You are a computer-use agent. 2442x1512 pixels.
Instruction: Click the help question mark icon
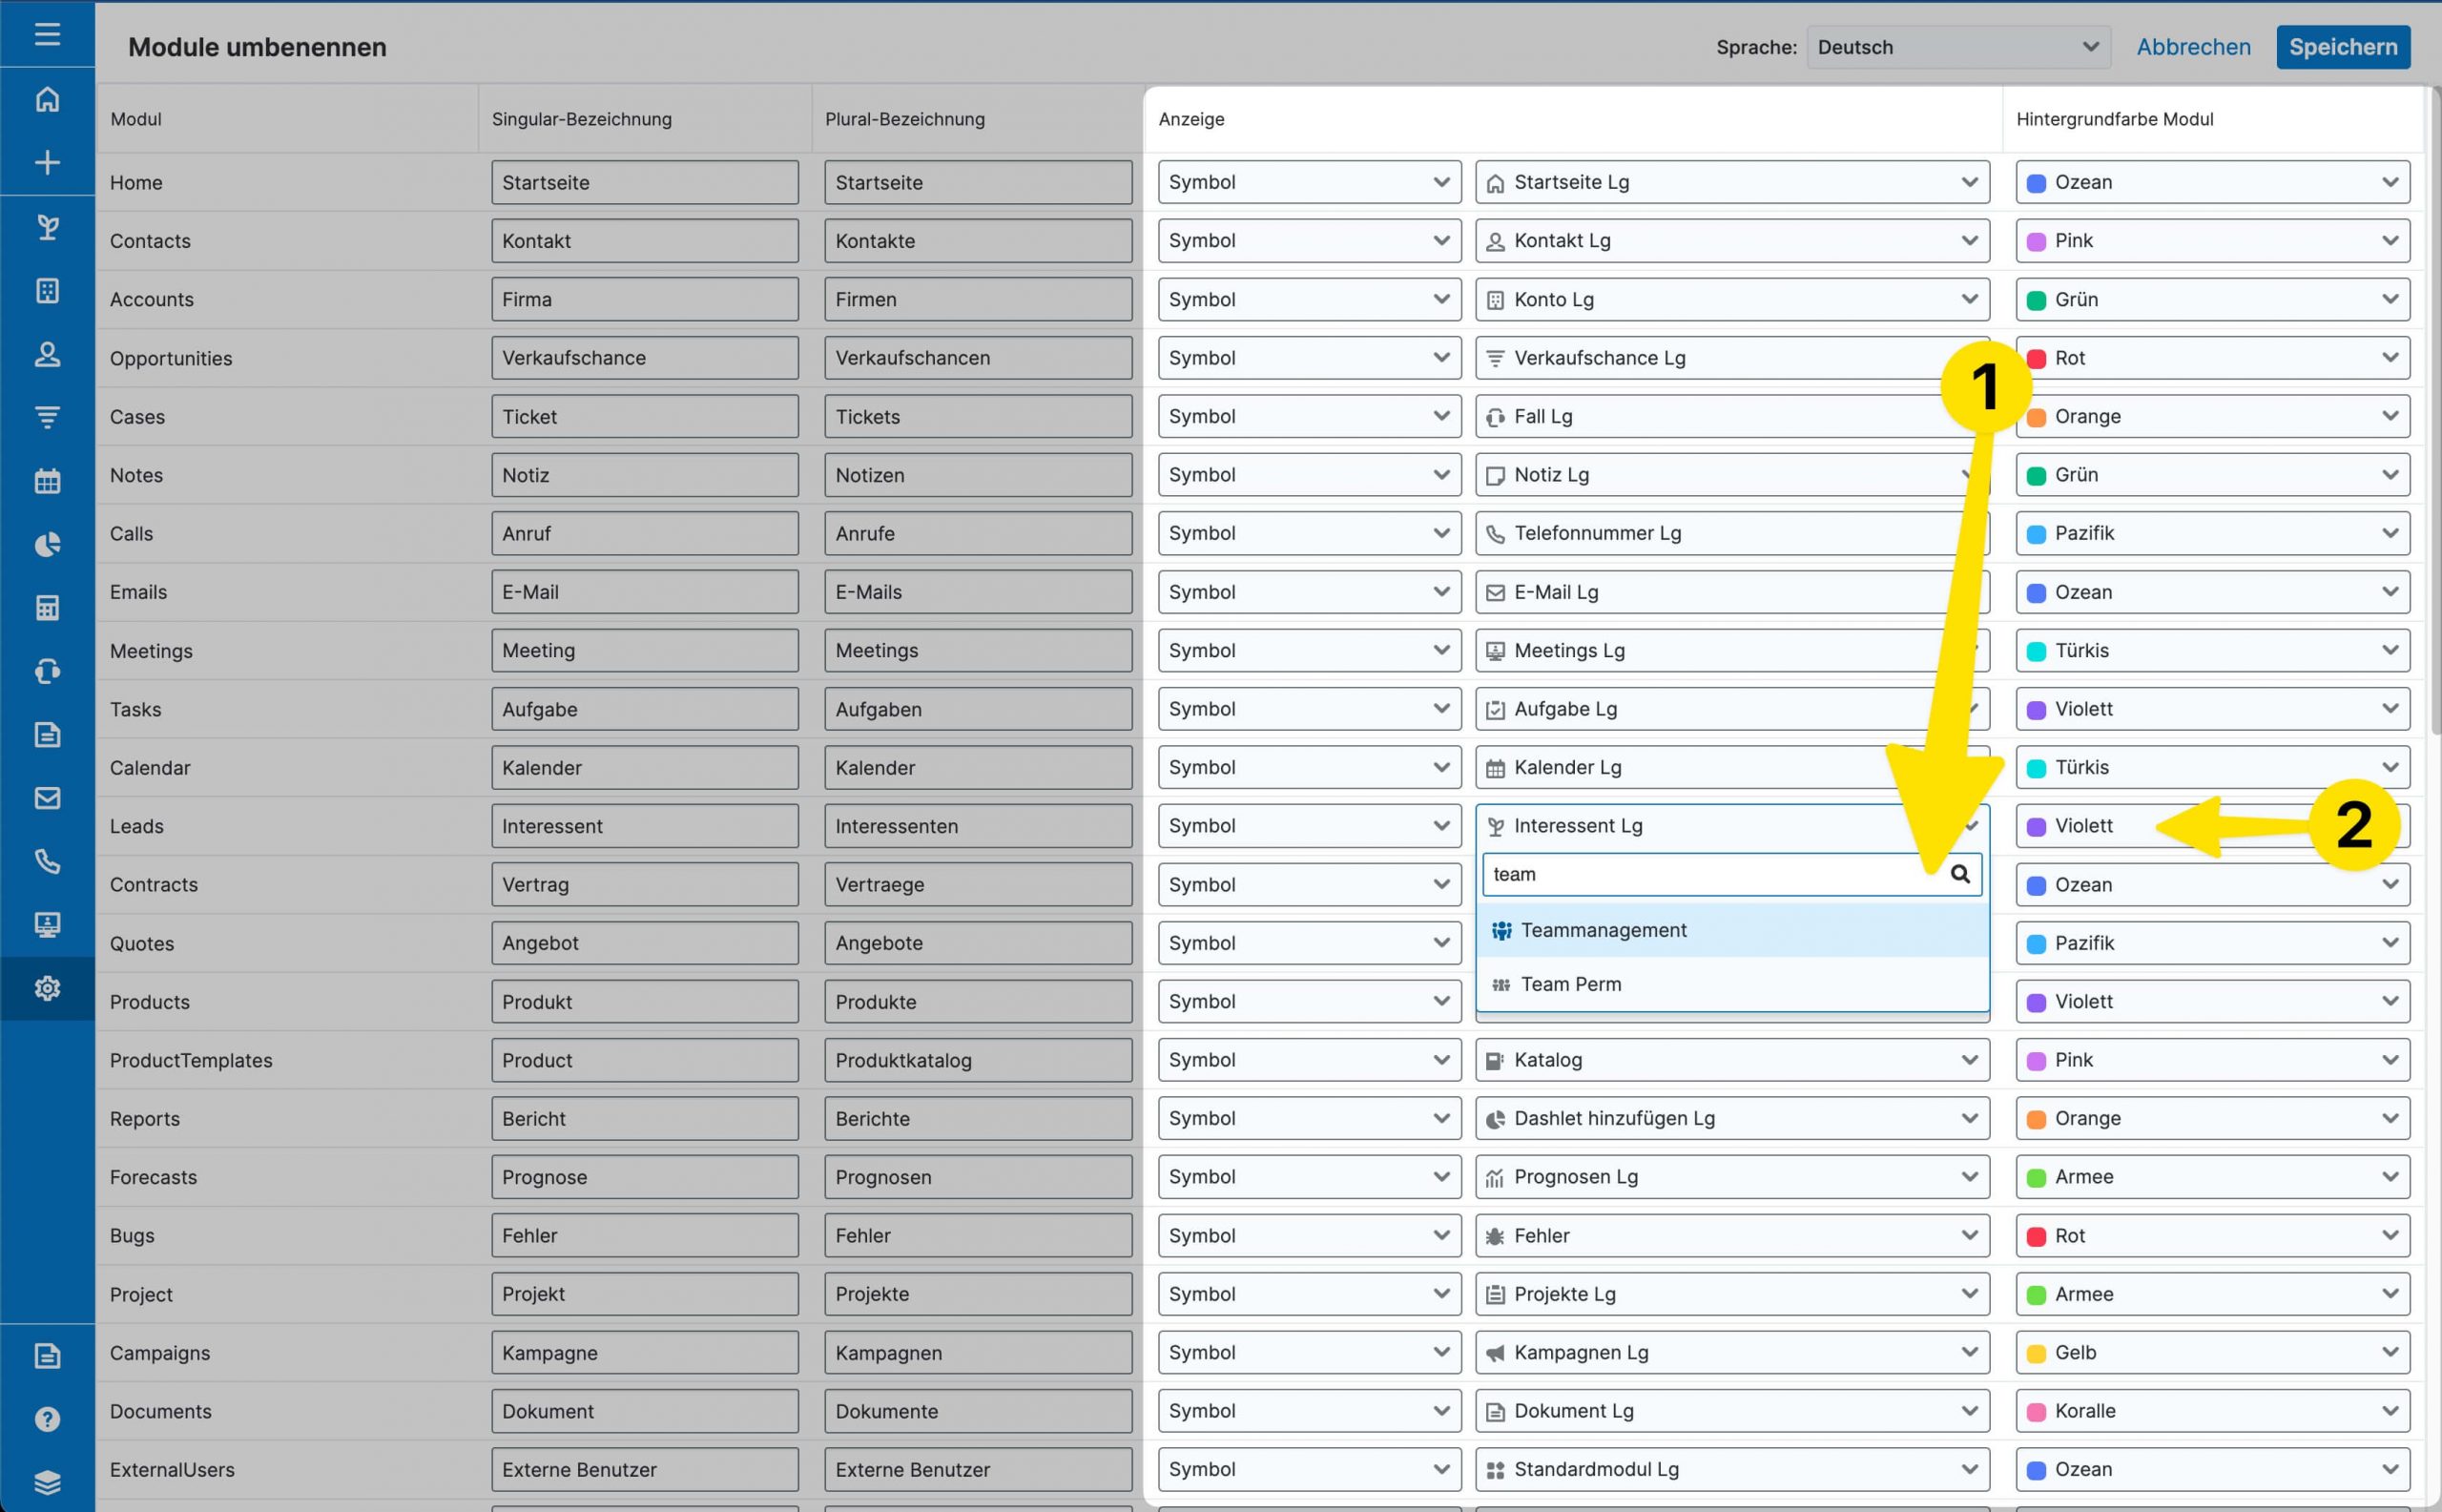pyautogui.click(x=47, y=1419)
